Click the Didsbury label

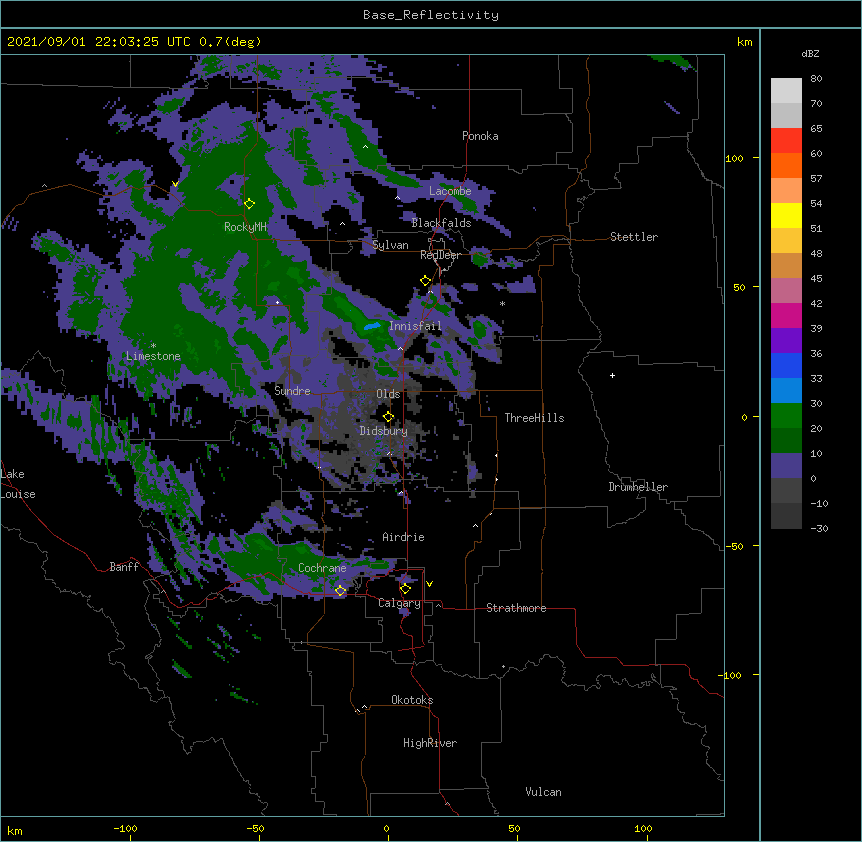384,431
